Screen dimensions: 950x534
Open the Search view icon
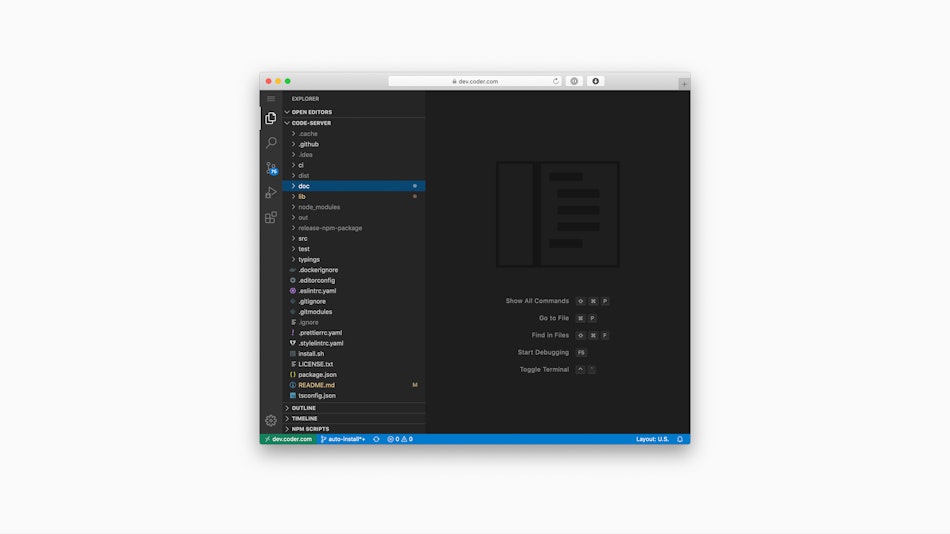(271, 143)
